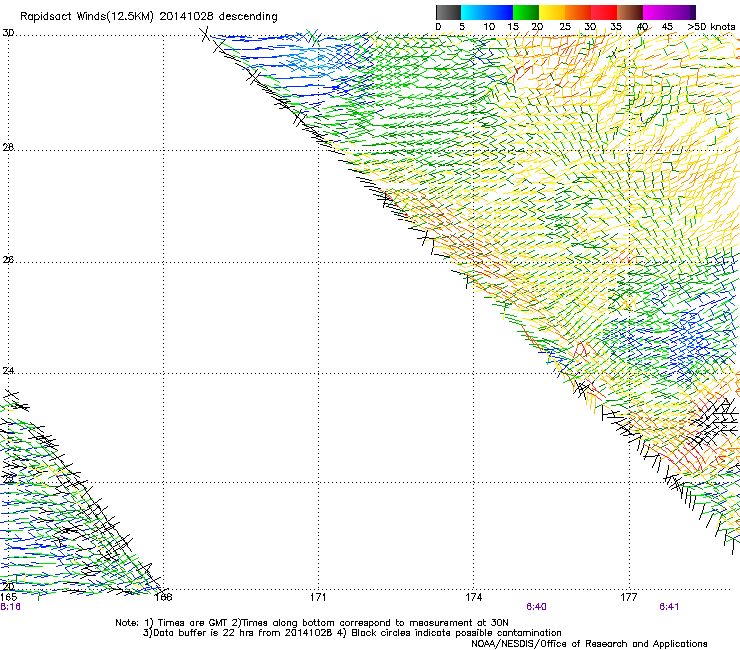
Task: Click the latitude label 30 on left axis
Action: pos(8,33)
